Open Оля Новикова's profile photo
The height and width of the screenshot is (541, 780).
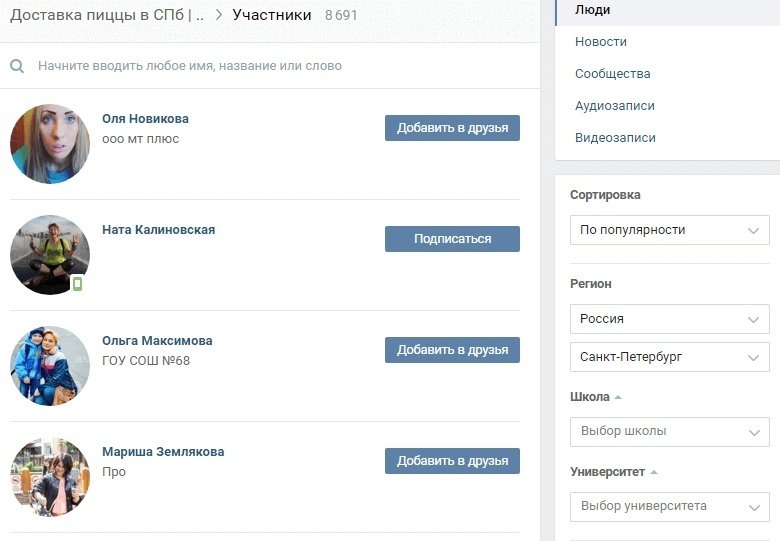(x=50, y=144)
